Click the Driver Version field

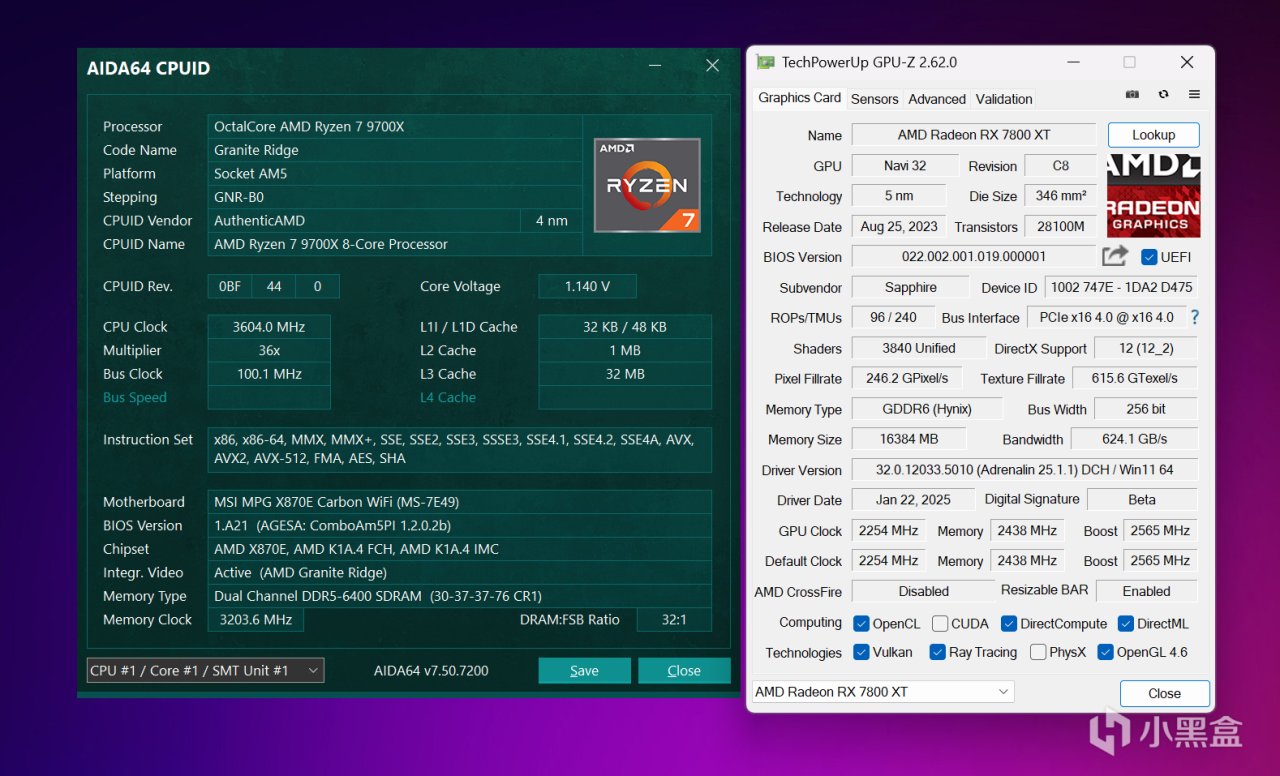pyautogui.click(x=1024, y=470)
